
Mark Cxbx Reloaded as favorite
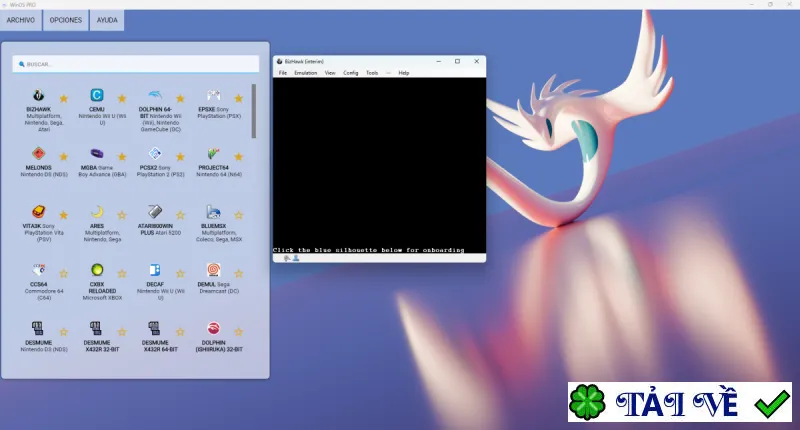click(122, 273)
